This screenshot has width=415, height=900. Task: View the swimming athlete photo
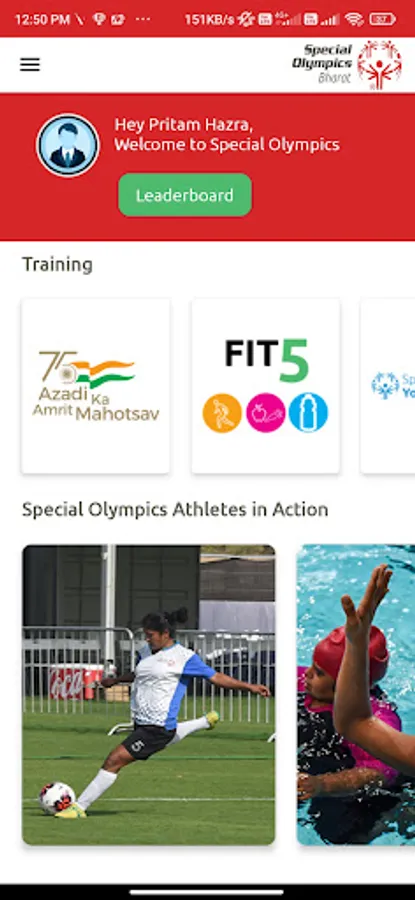[x=356, y=695]
